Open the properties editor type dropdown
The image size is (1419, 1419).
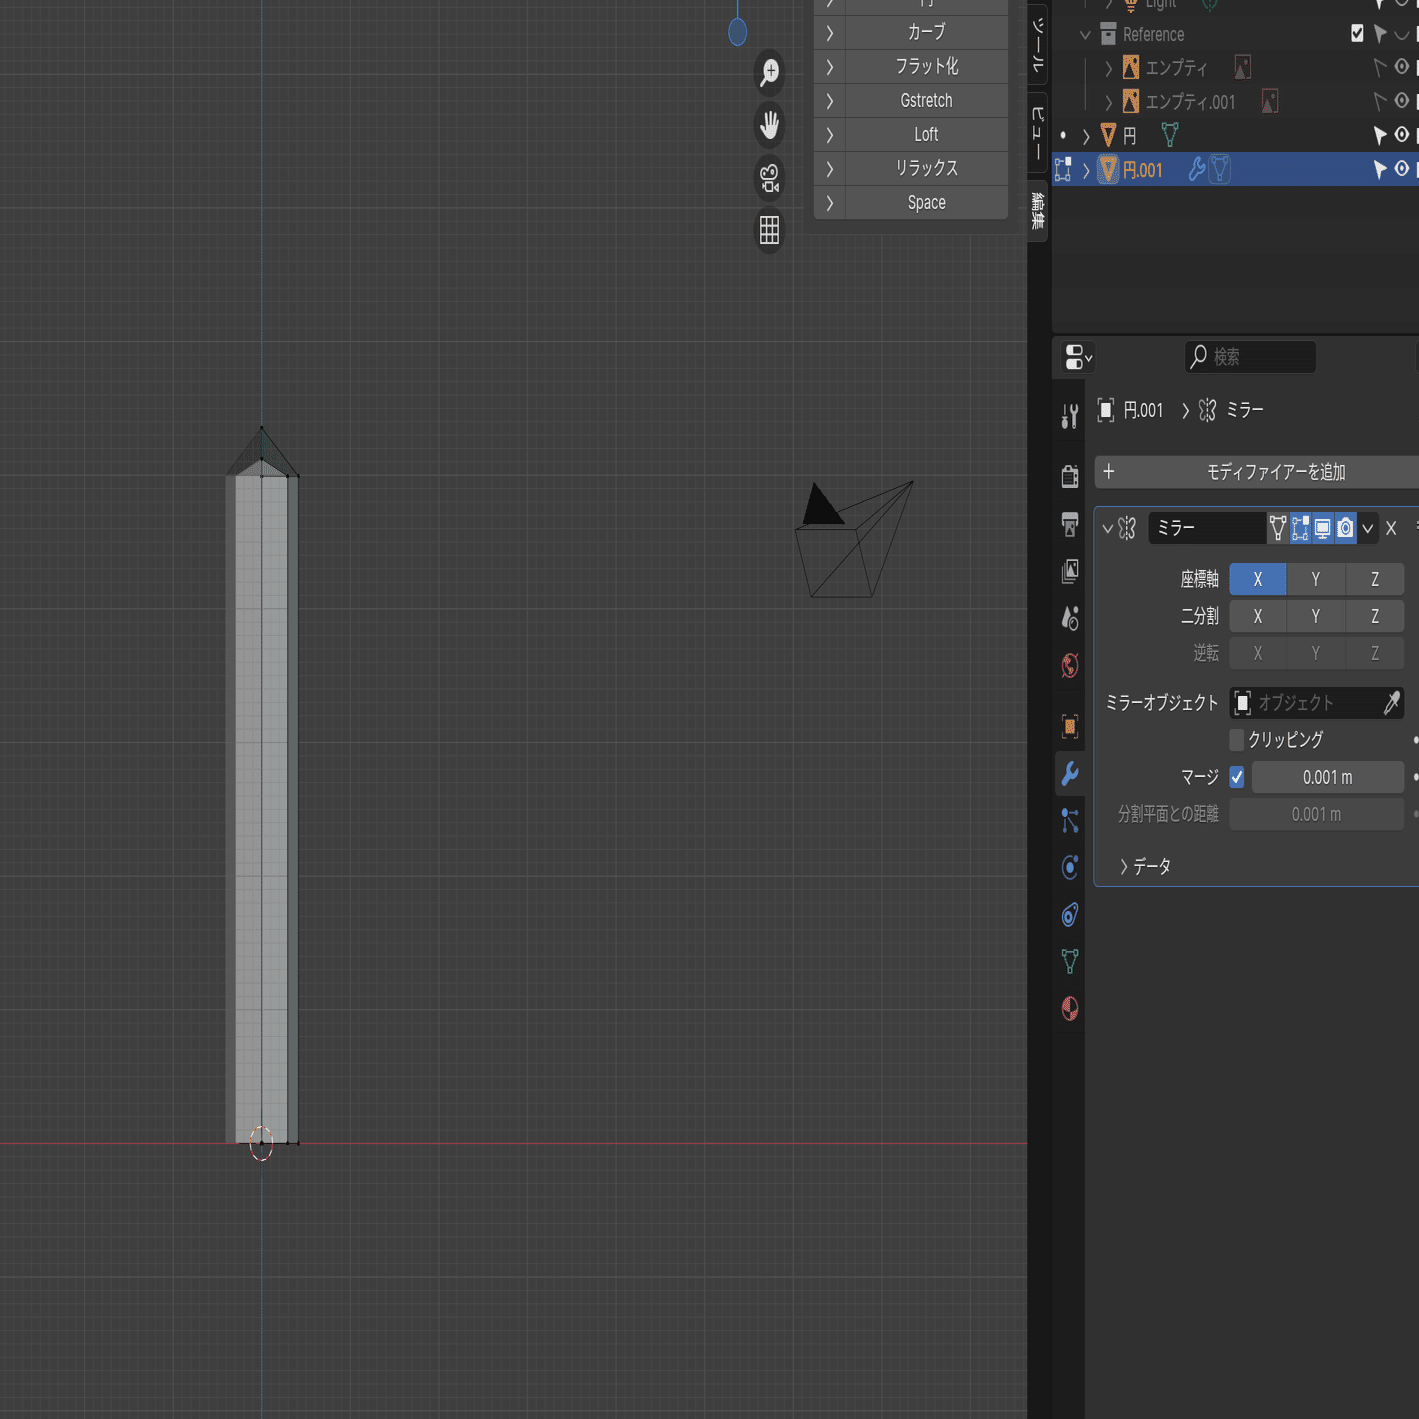tap(1078, 357)
